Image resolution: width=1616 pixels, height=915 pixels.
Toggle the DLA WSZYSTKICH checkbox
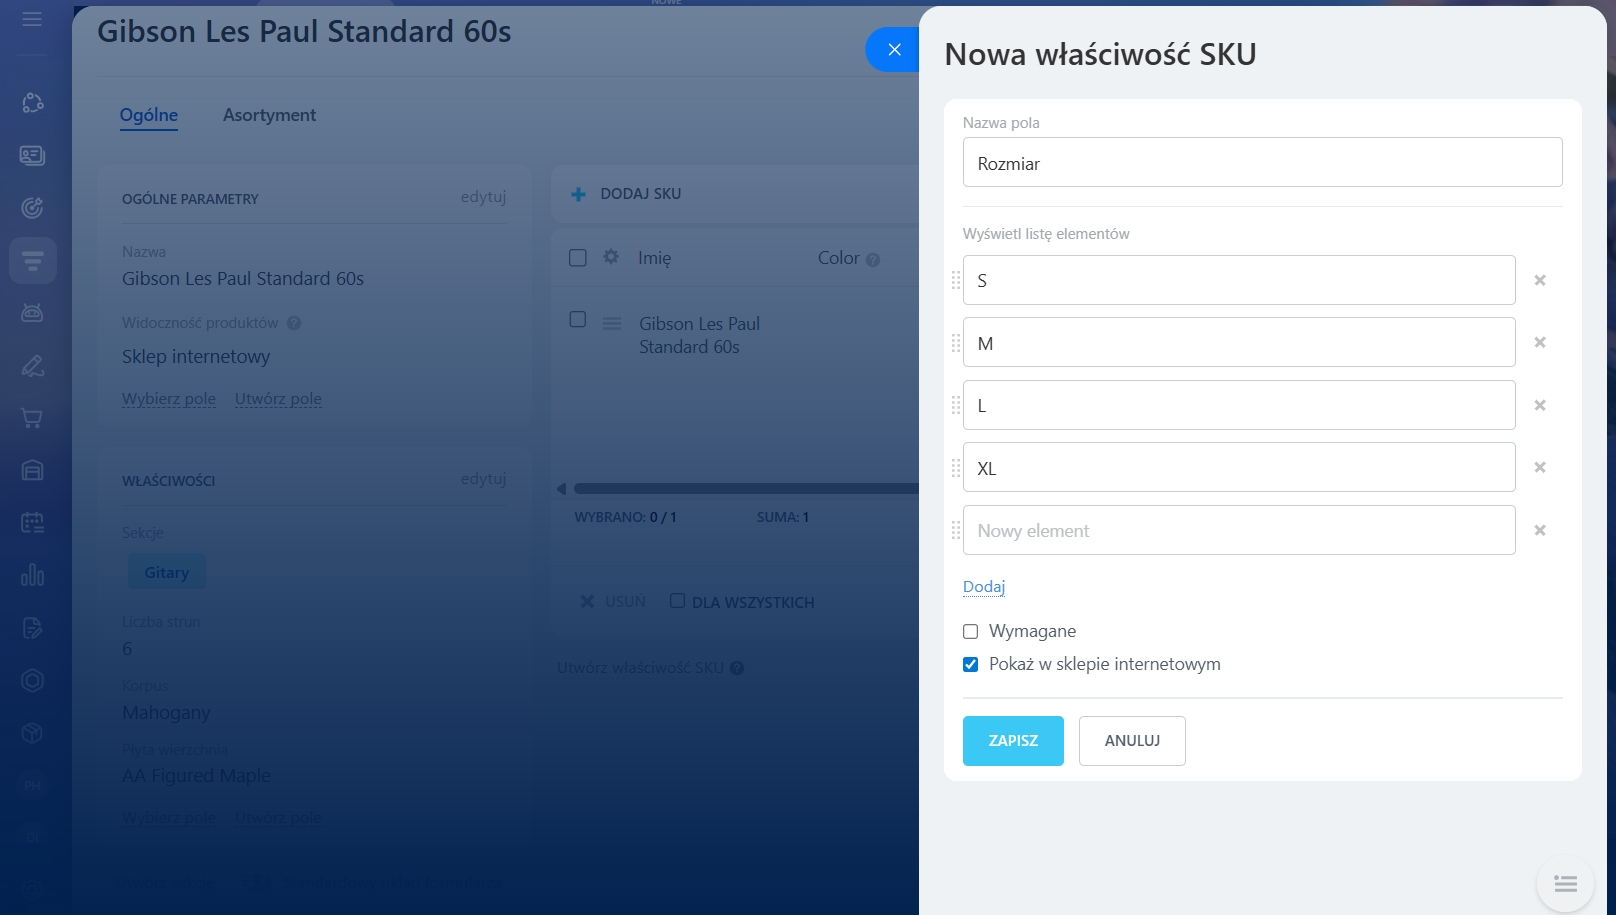point(677,601)
